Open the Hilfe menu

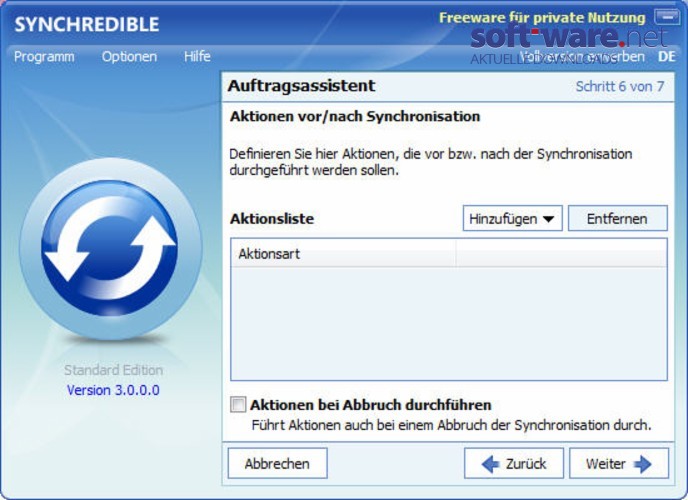[x=197, y=56]
